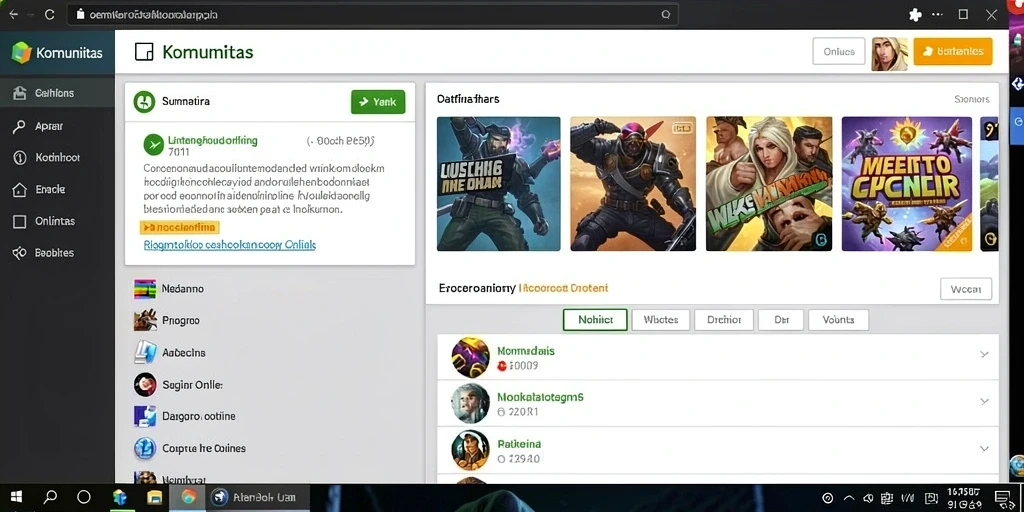Click the Komunitas cube logo icon
Image resolution: width=1024 pixels, height=512 pixels.
[22, 52]
